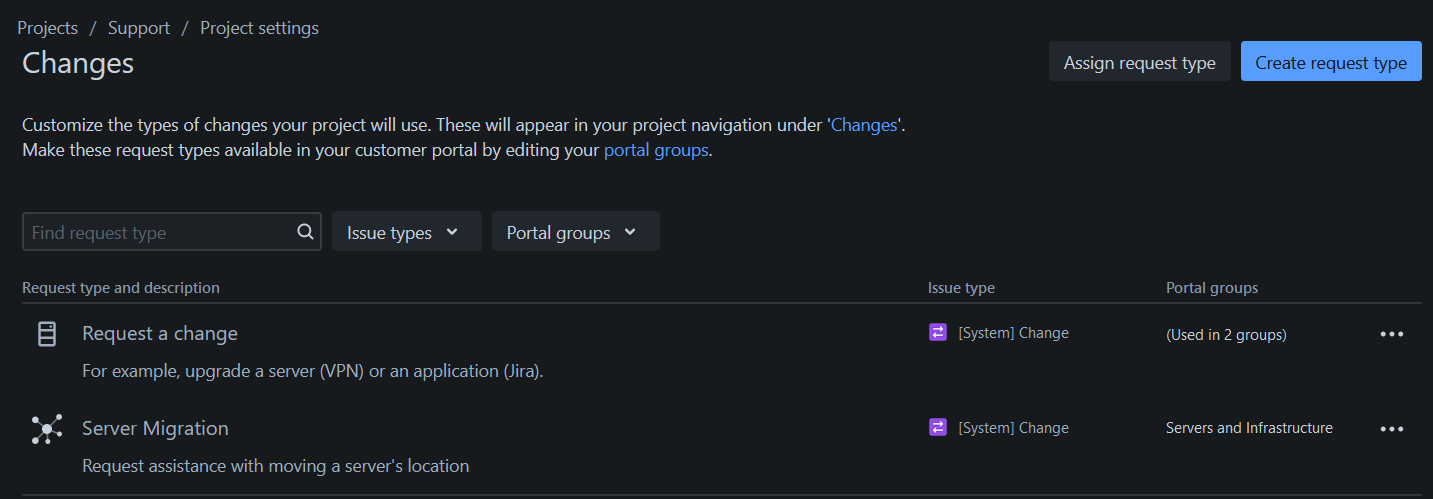Click 'Servers and Infrastructure' portal group

pyautogui.click(x=1249, y=428)
